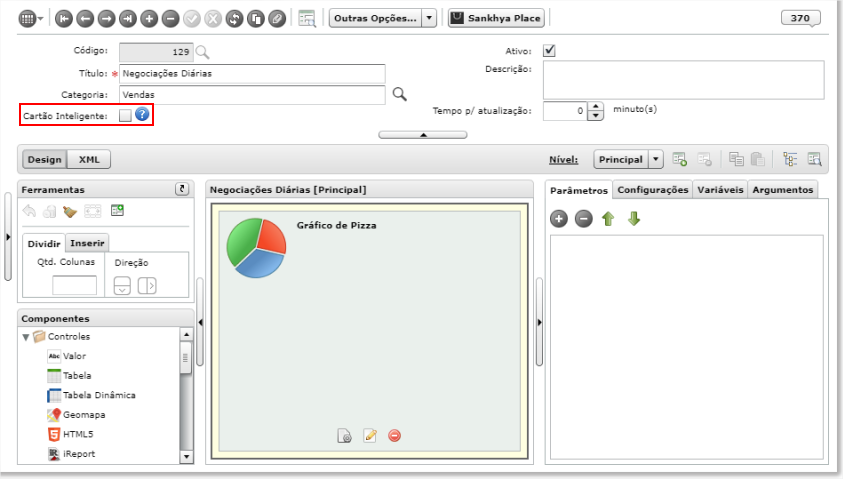Toggle the Ativo checkbox
Image resolution: width=843 pixels, height=479 pixels.
[549, 51]
